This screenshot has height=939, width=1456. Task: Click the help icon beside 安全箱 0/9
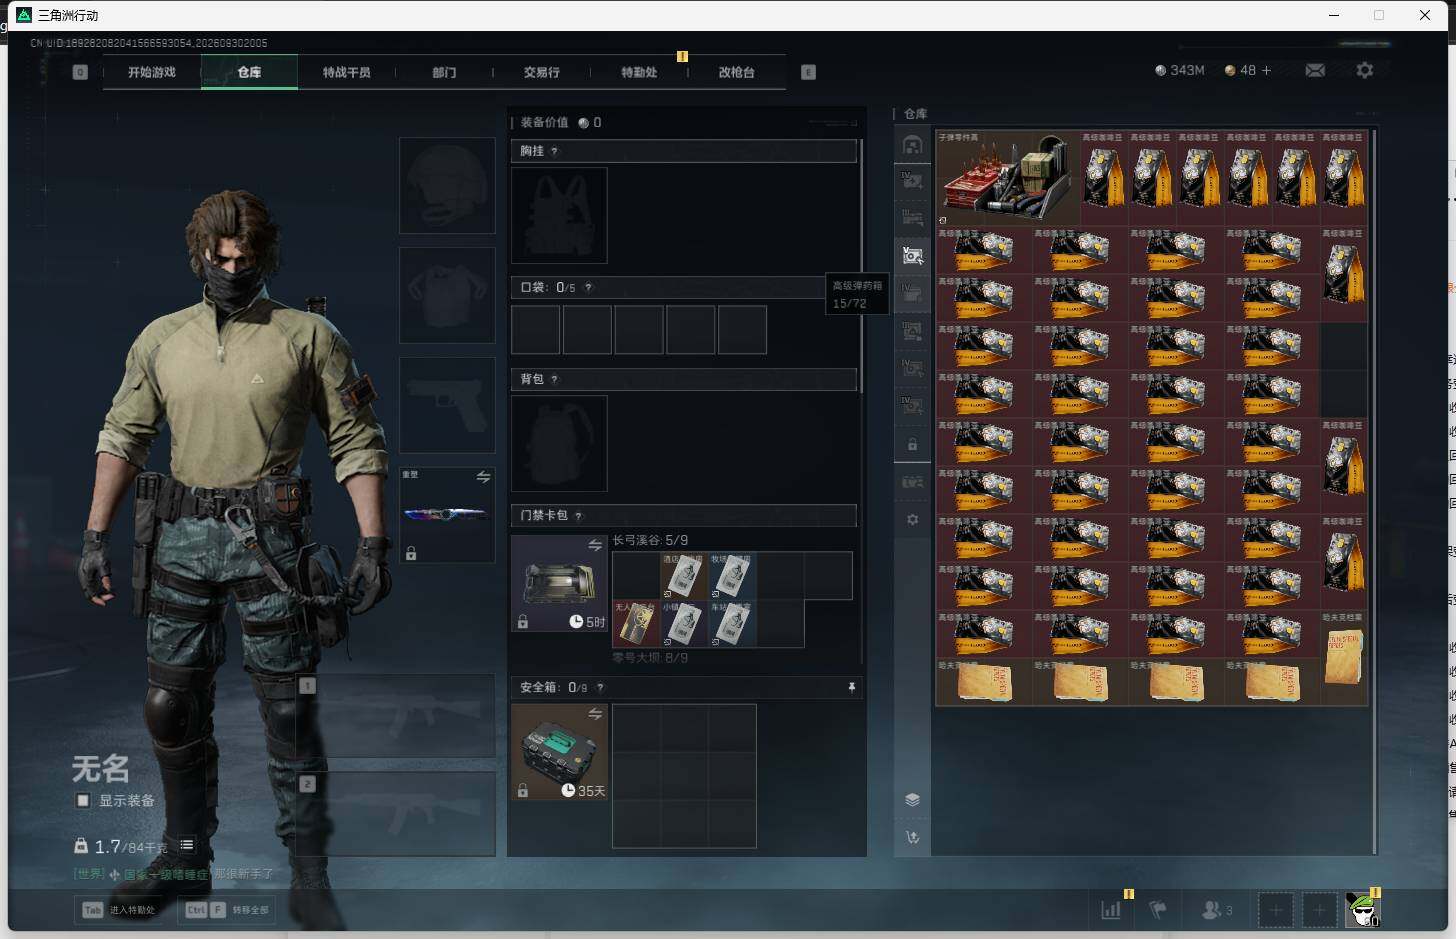click(x=600, y=687)
